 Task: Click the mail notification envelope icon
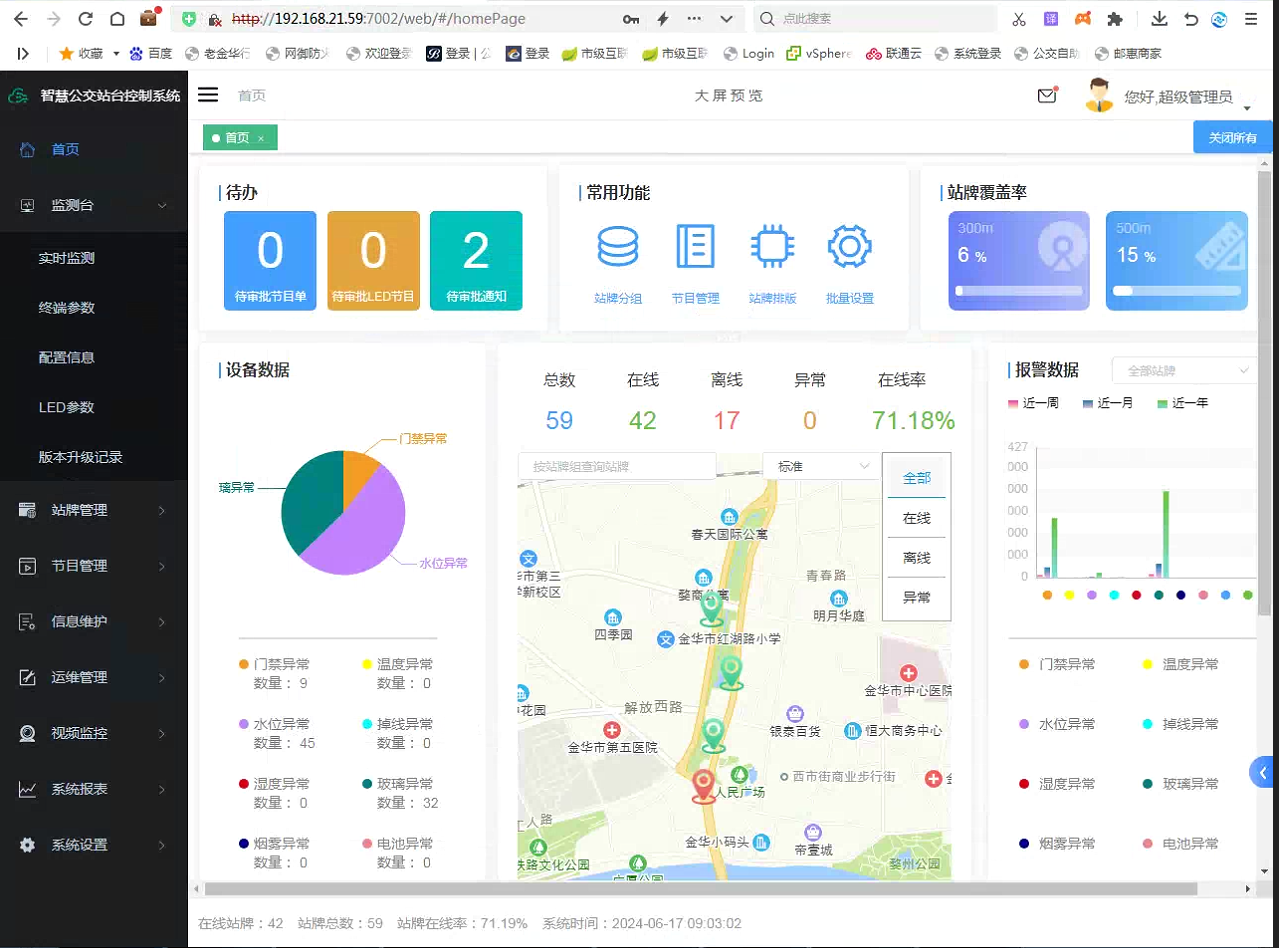1046,96
